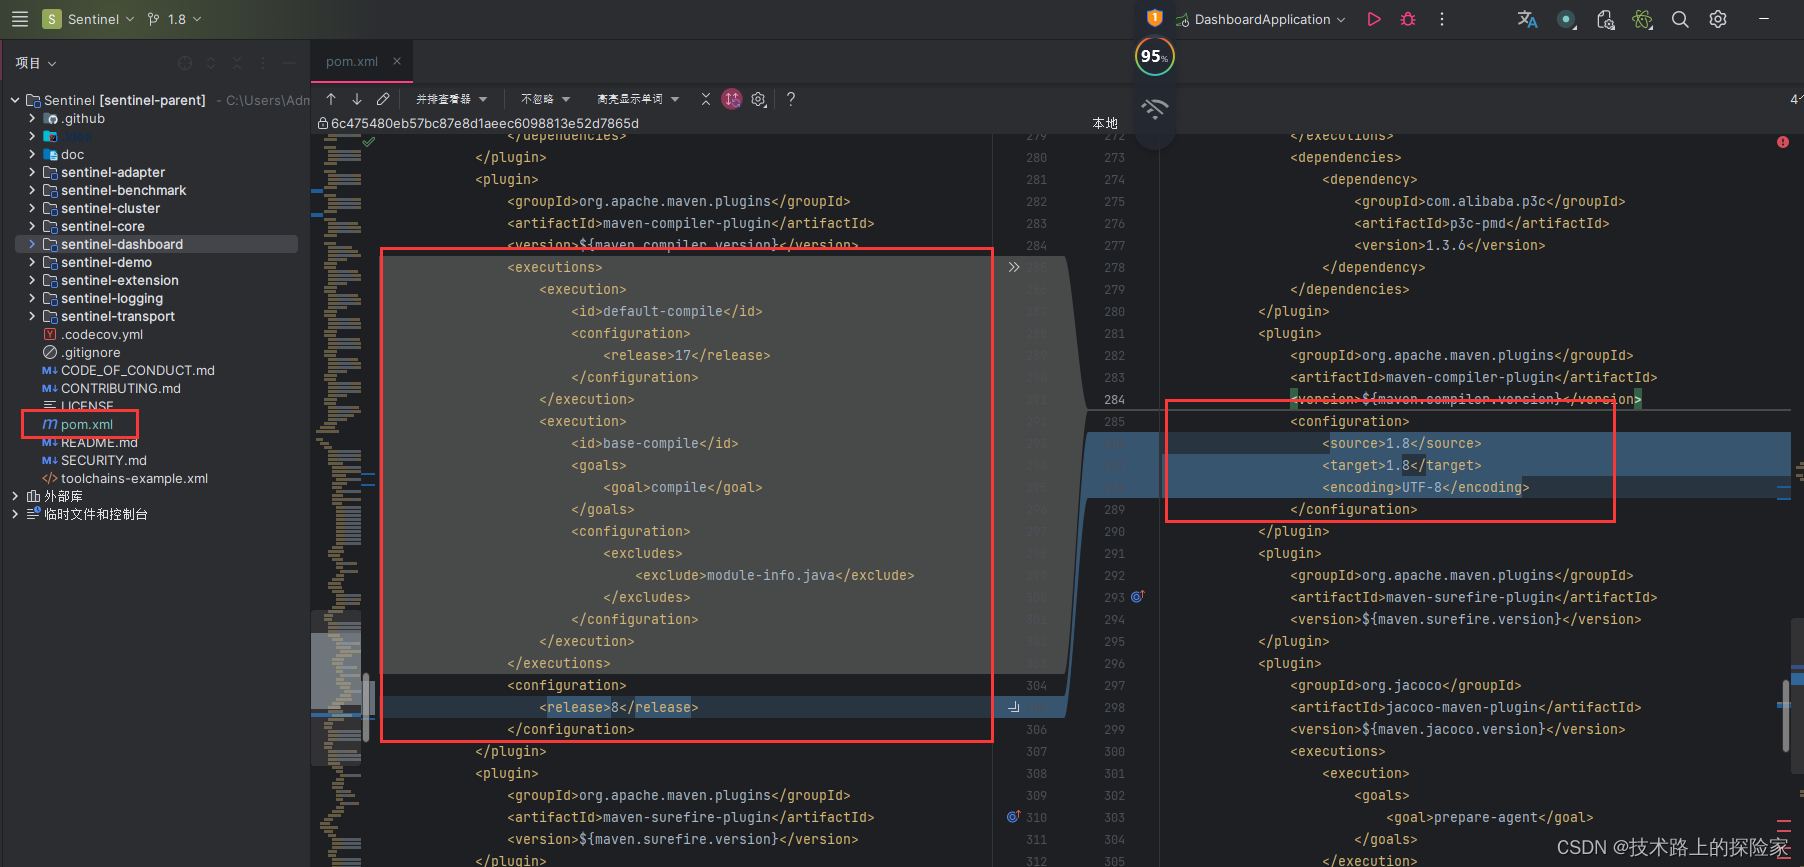Select .gitignore file in project tree
This screenshot has width=1804, height=867.
[90, 352]
